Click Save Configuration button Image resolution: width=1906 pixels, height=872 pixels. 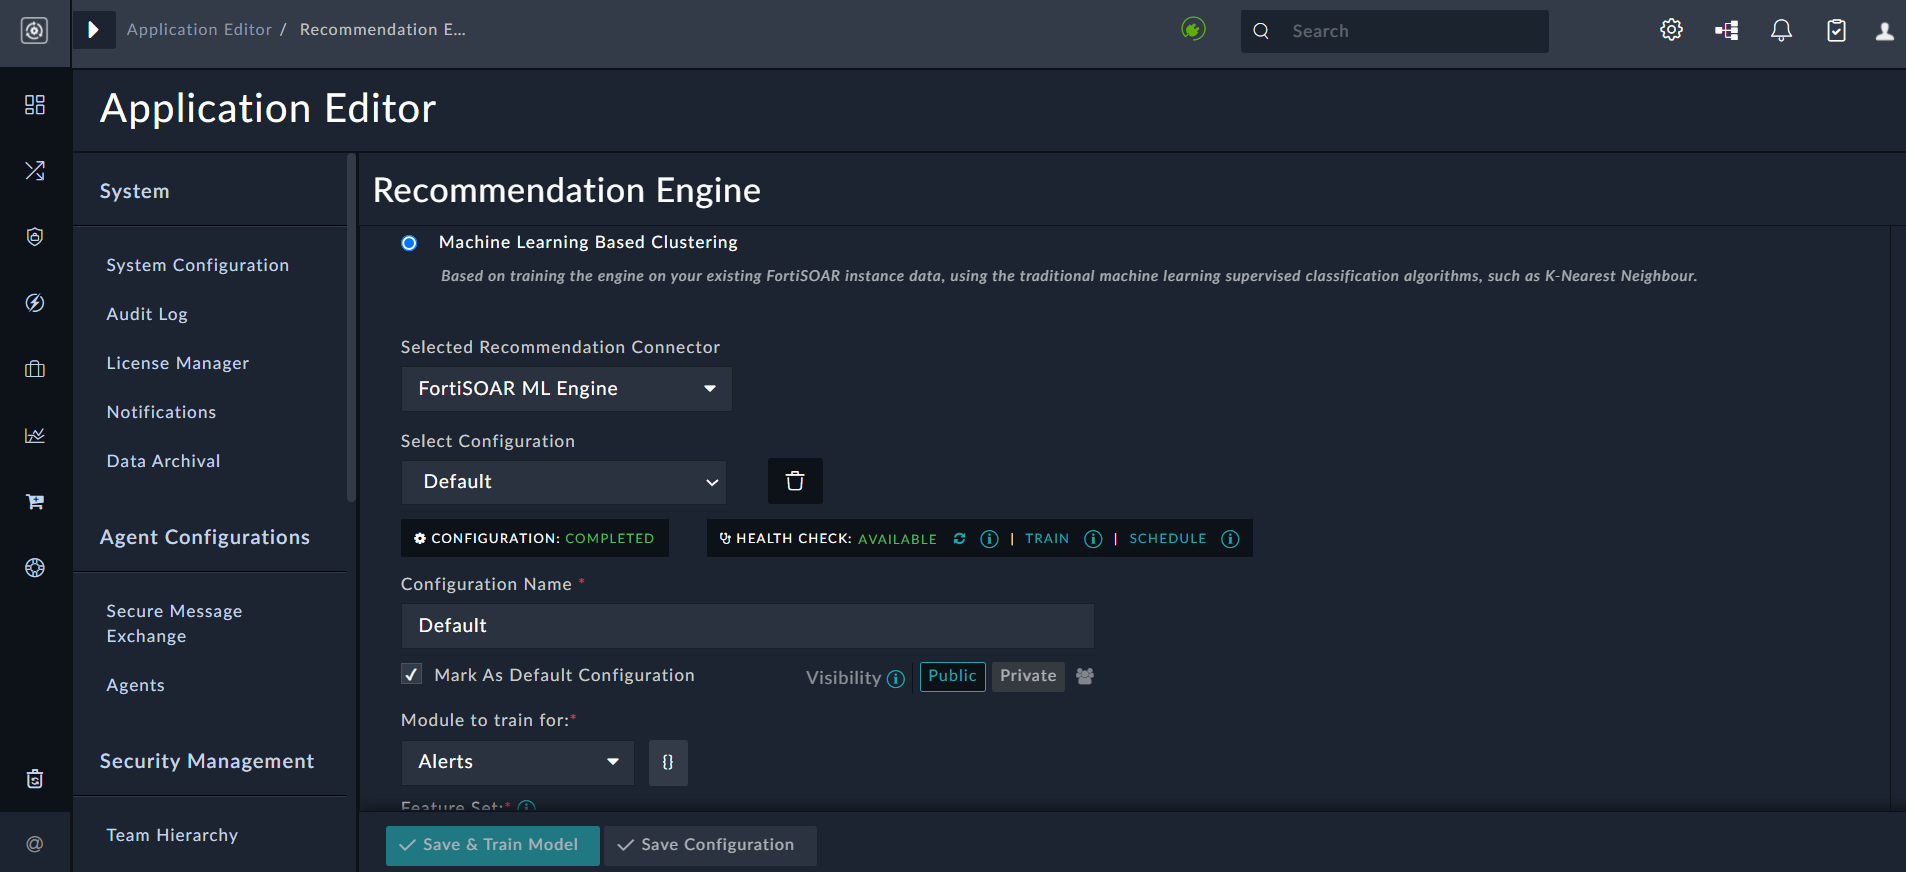[x=710, y=846]
